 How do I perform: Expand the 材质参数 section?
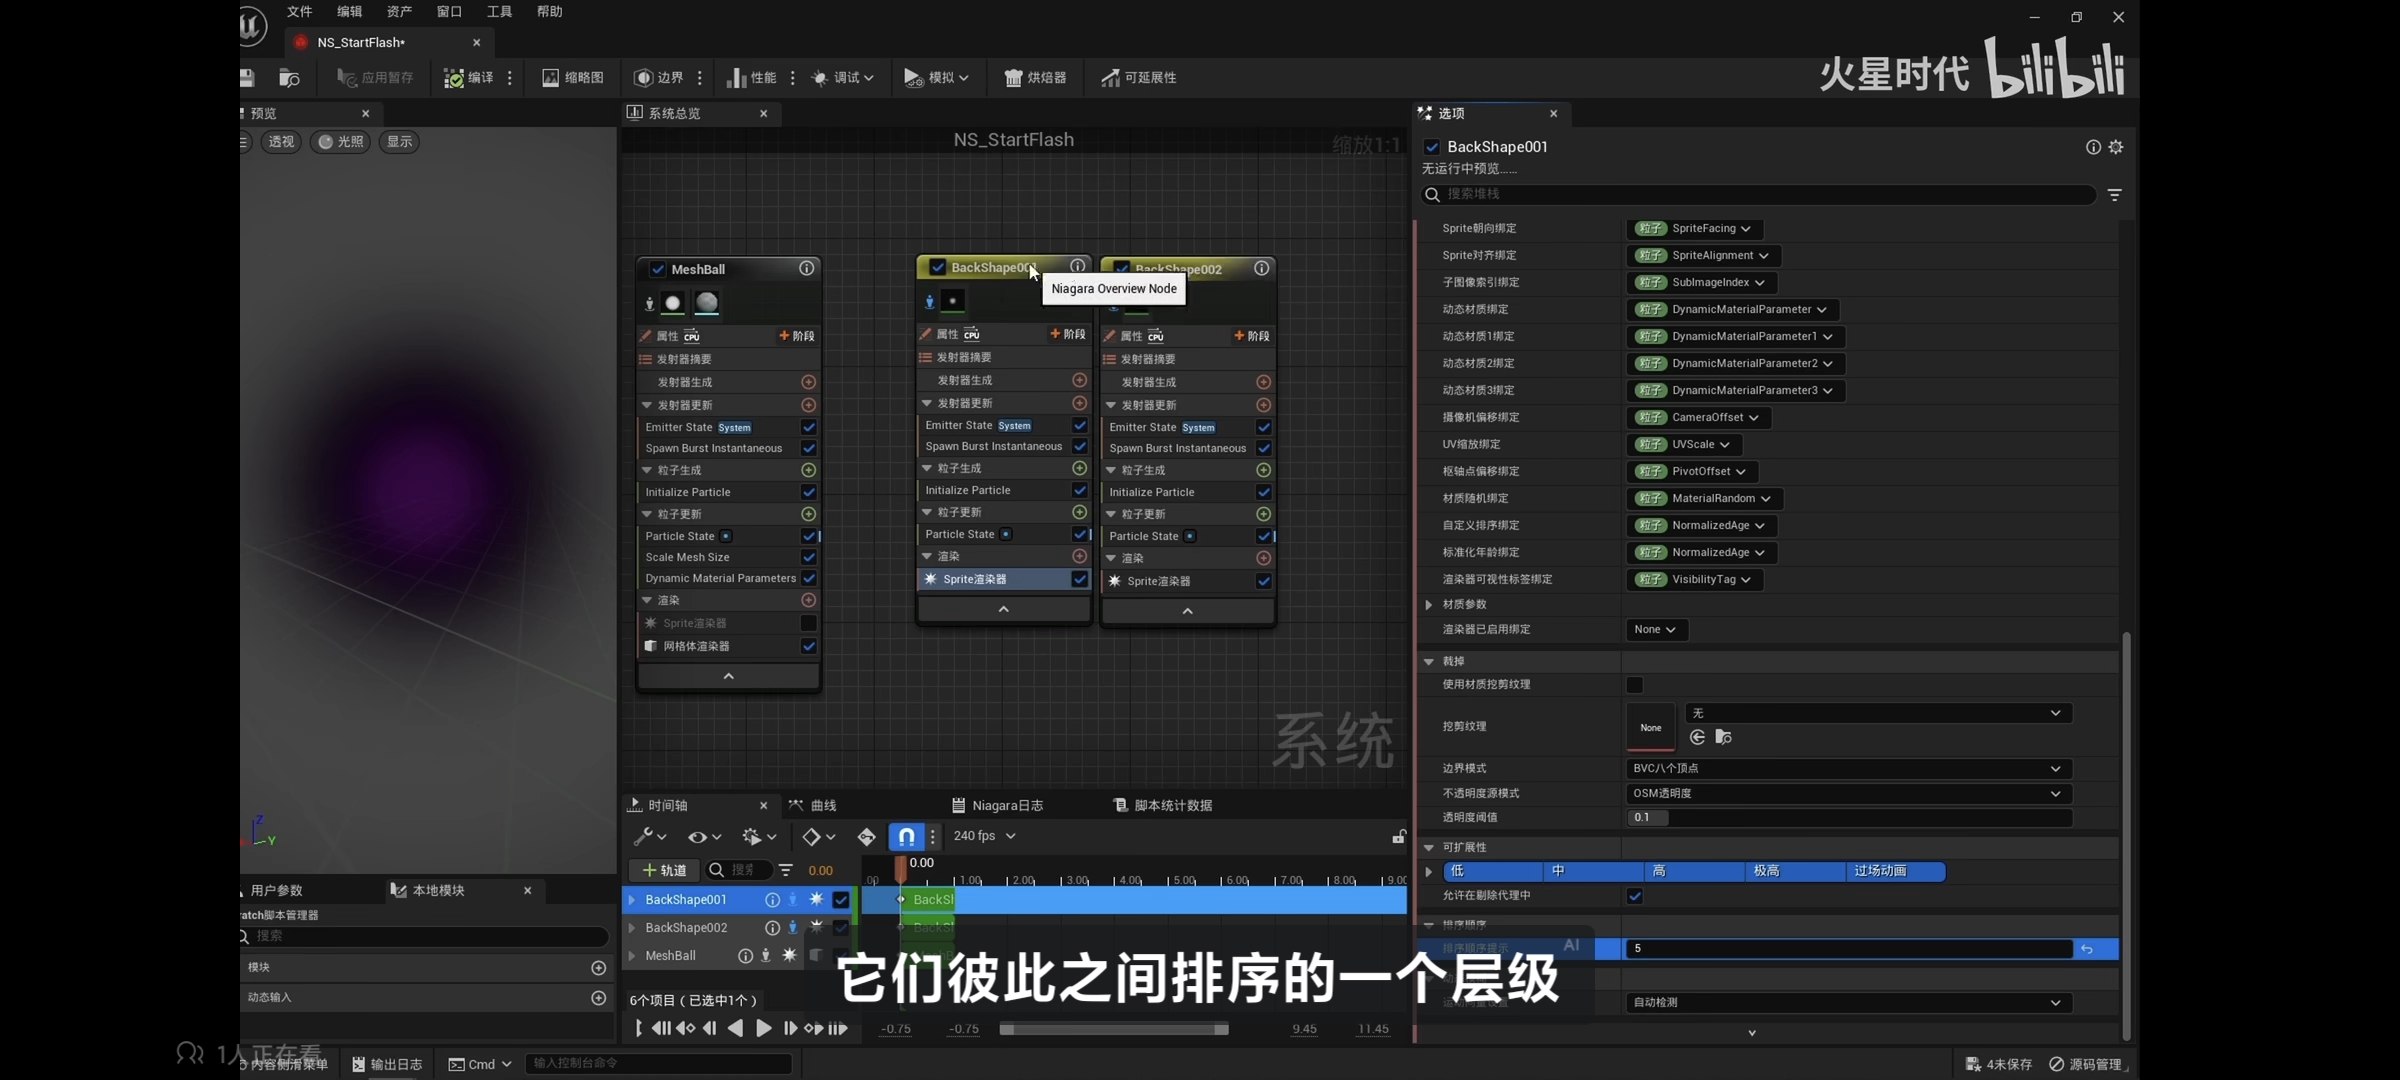1429,604
